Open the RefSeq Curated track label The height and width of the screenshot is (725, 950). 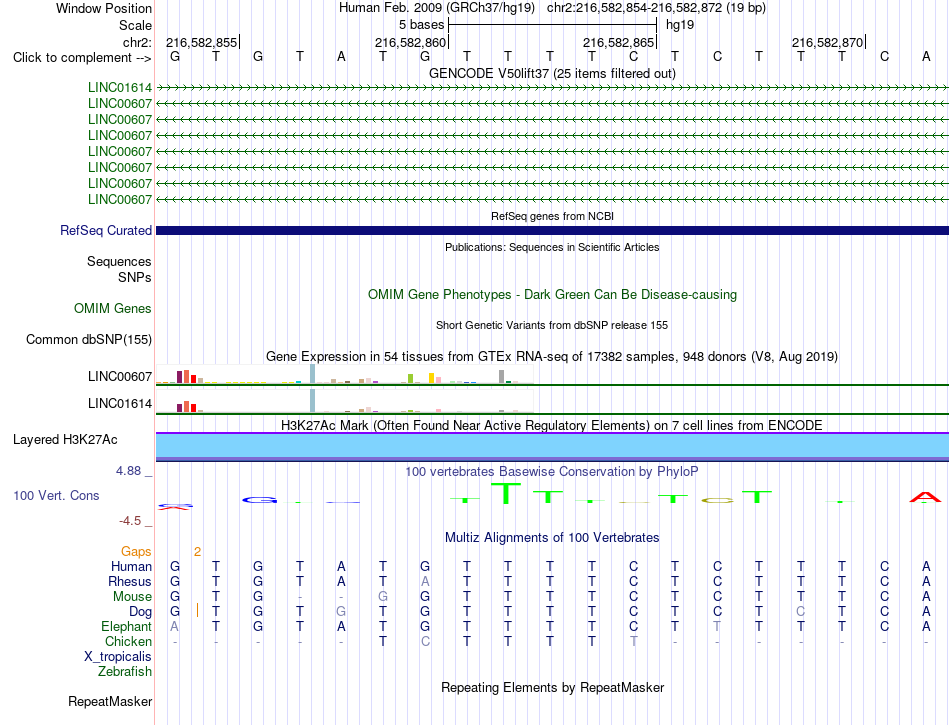[105, 230]
